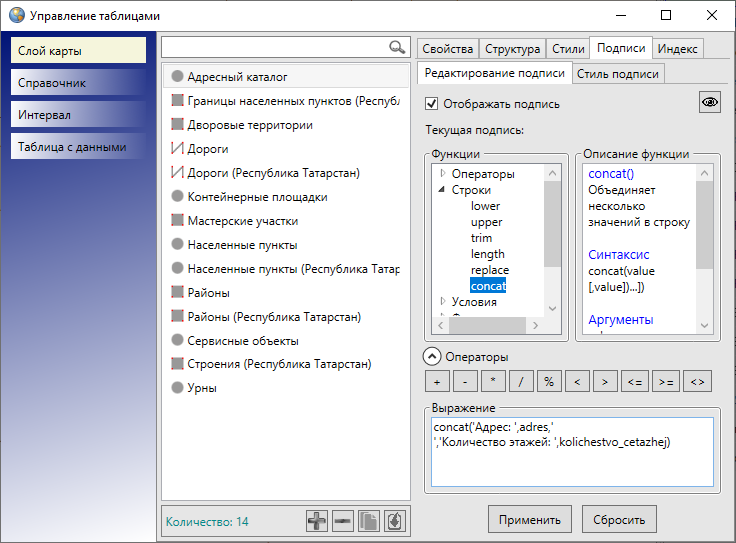Expand the Операторы tree node
The width and height of the screenshot is (736, 543).
click(443, 174)
